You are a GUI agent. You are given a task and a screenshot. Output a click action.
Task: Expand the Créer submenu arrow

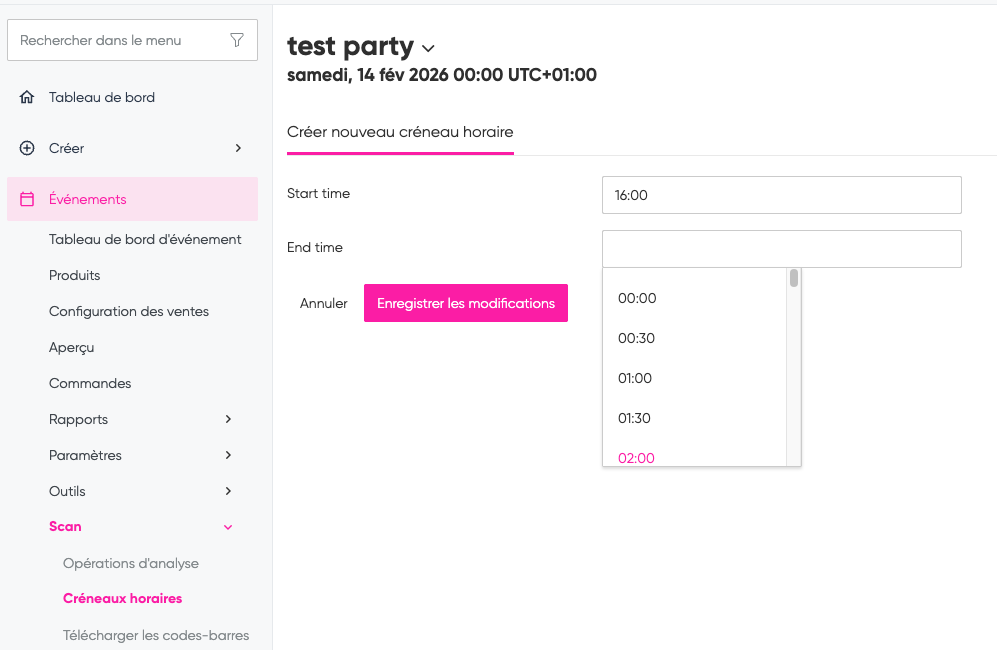[x=238, y=148]
